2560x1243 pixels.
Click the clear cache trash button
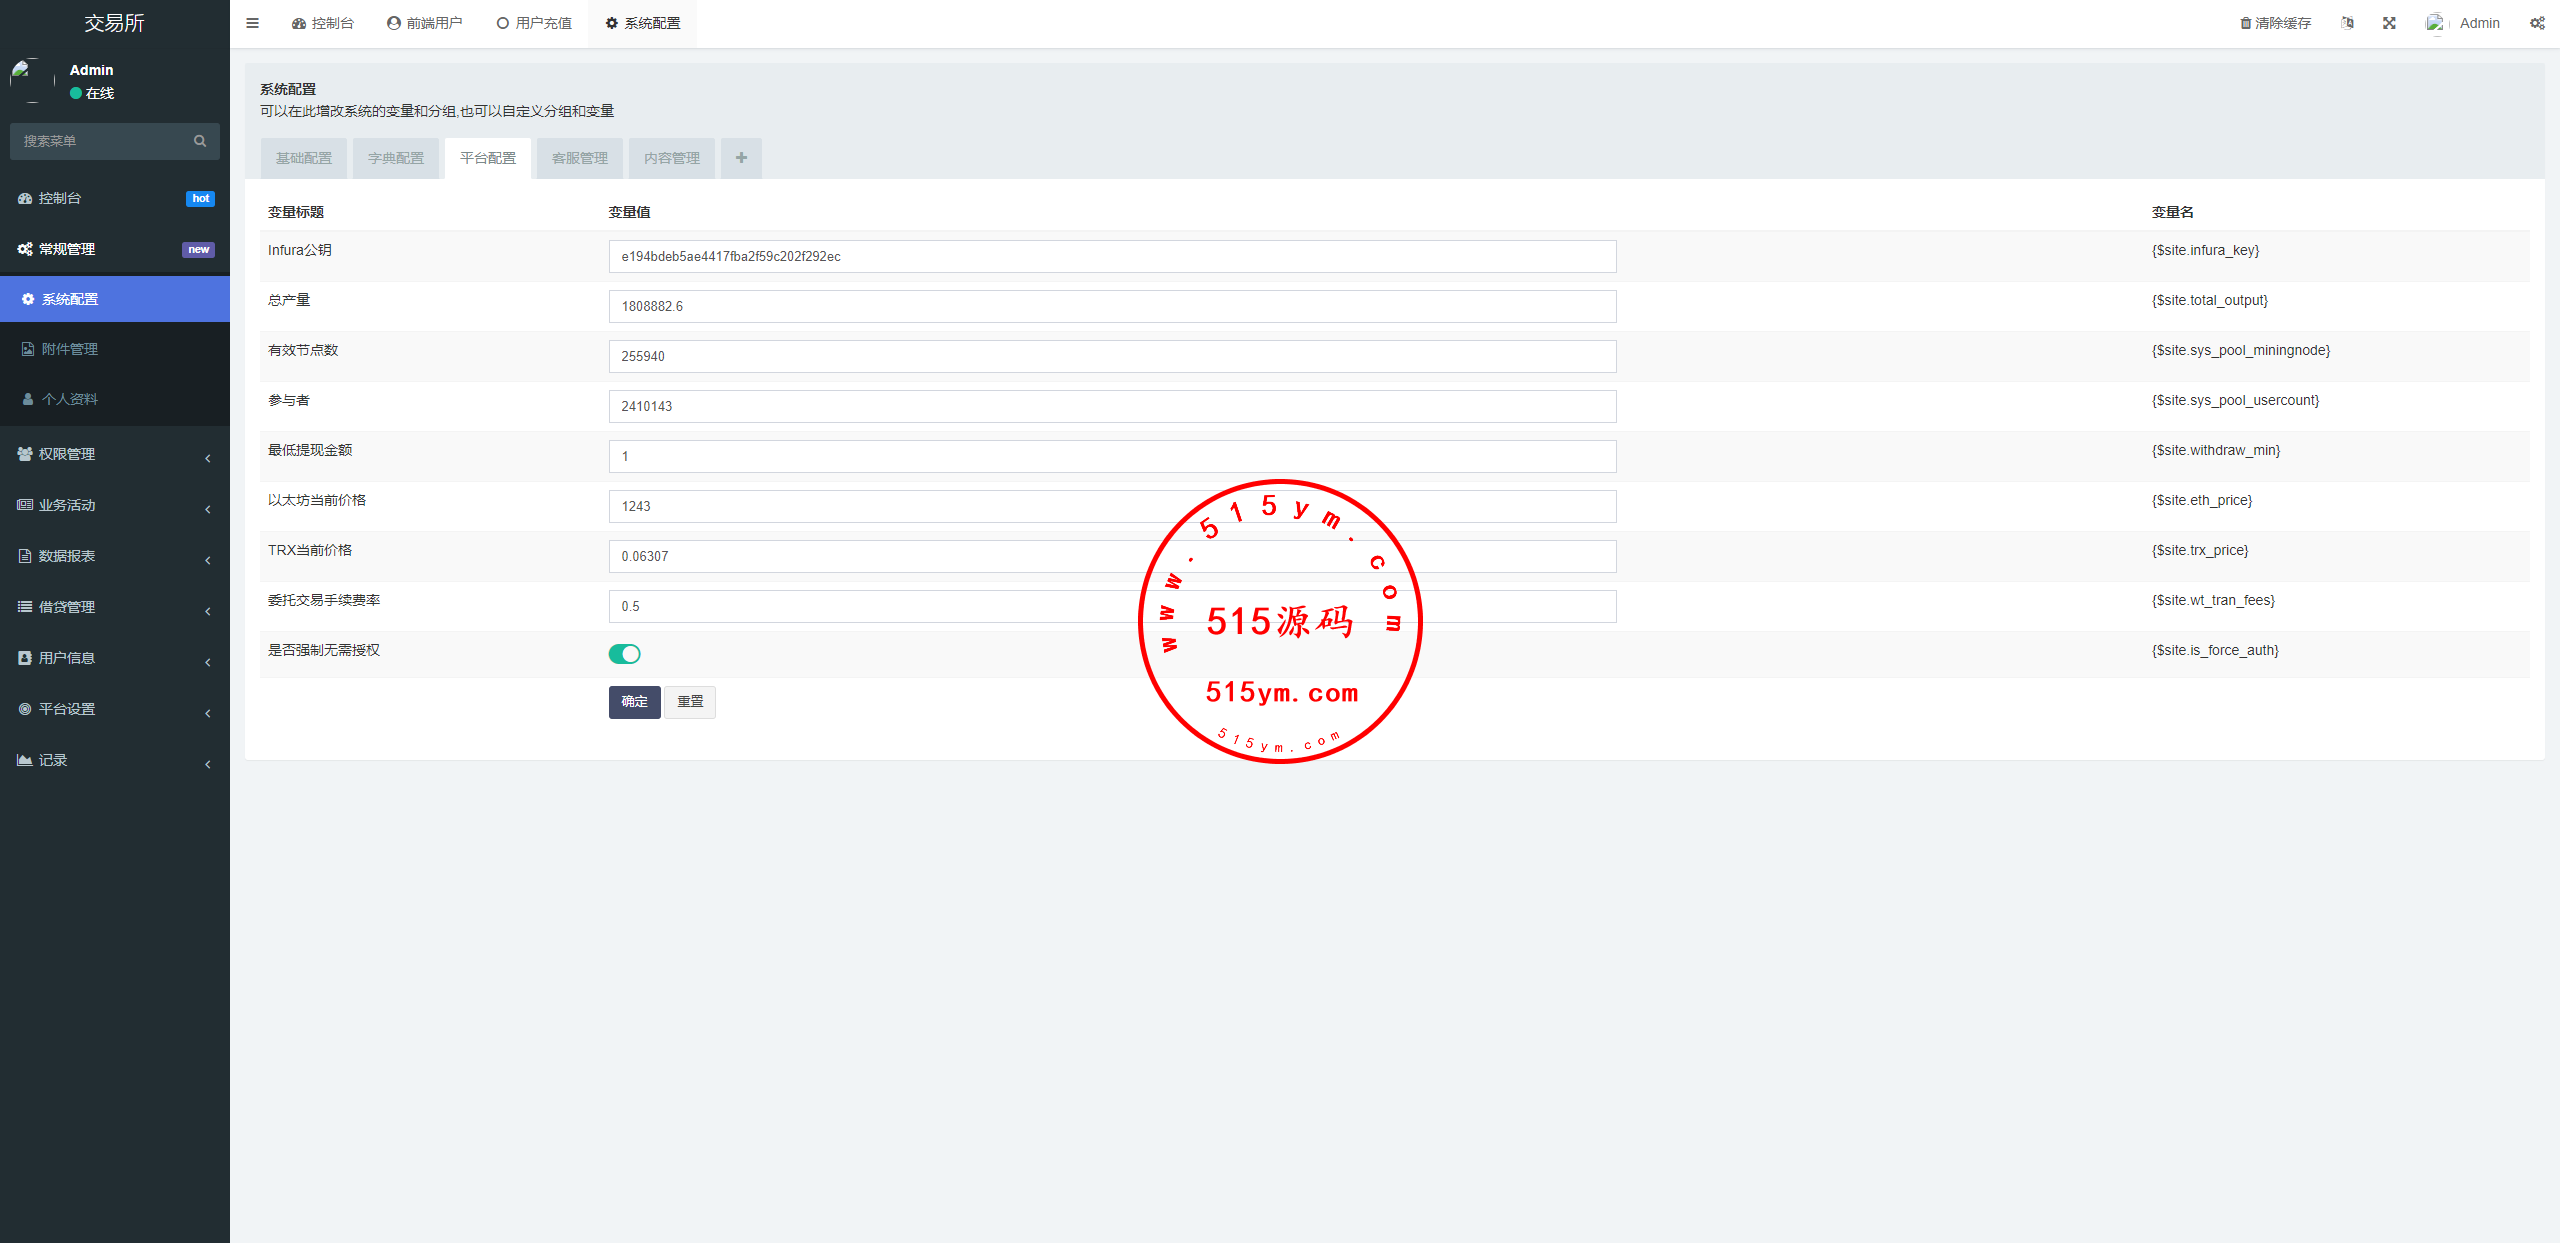[x=2275, y=23]
